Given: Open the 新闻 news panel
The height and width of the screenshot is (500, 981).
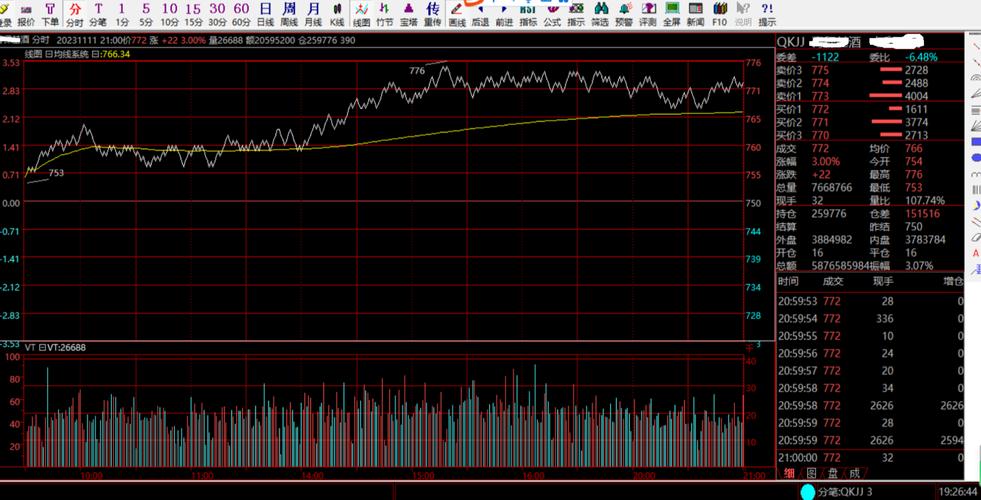Looking at the screenshot, I should [x=695, y=13].
